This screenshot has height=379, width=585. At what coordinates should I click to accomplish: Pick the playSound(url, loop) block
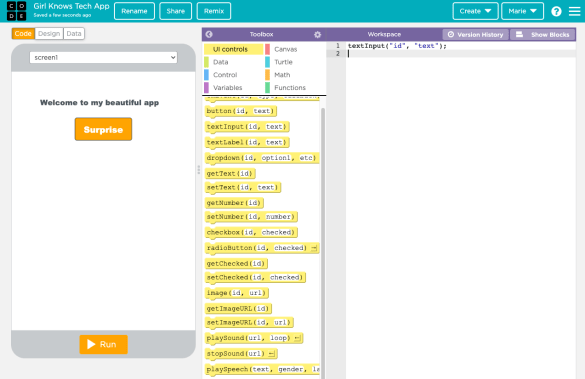(x=254, y=338)
